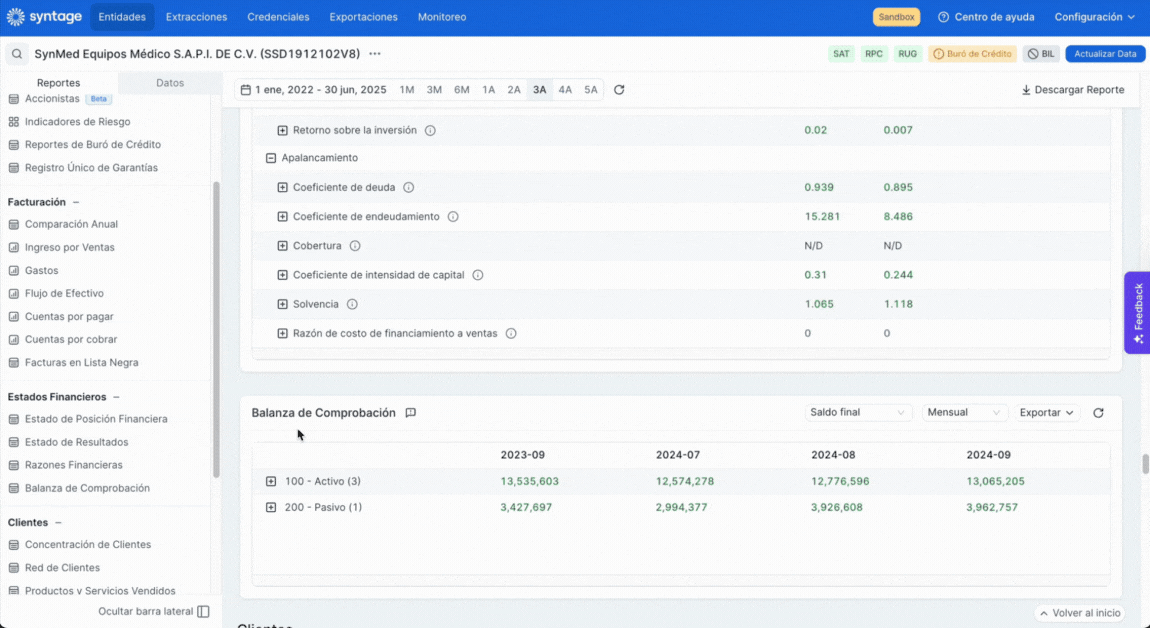Click info icon next to Coeficiente de endeudamiento
This screenshot has width=1150, height=628.
tap(453, 217)
